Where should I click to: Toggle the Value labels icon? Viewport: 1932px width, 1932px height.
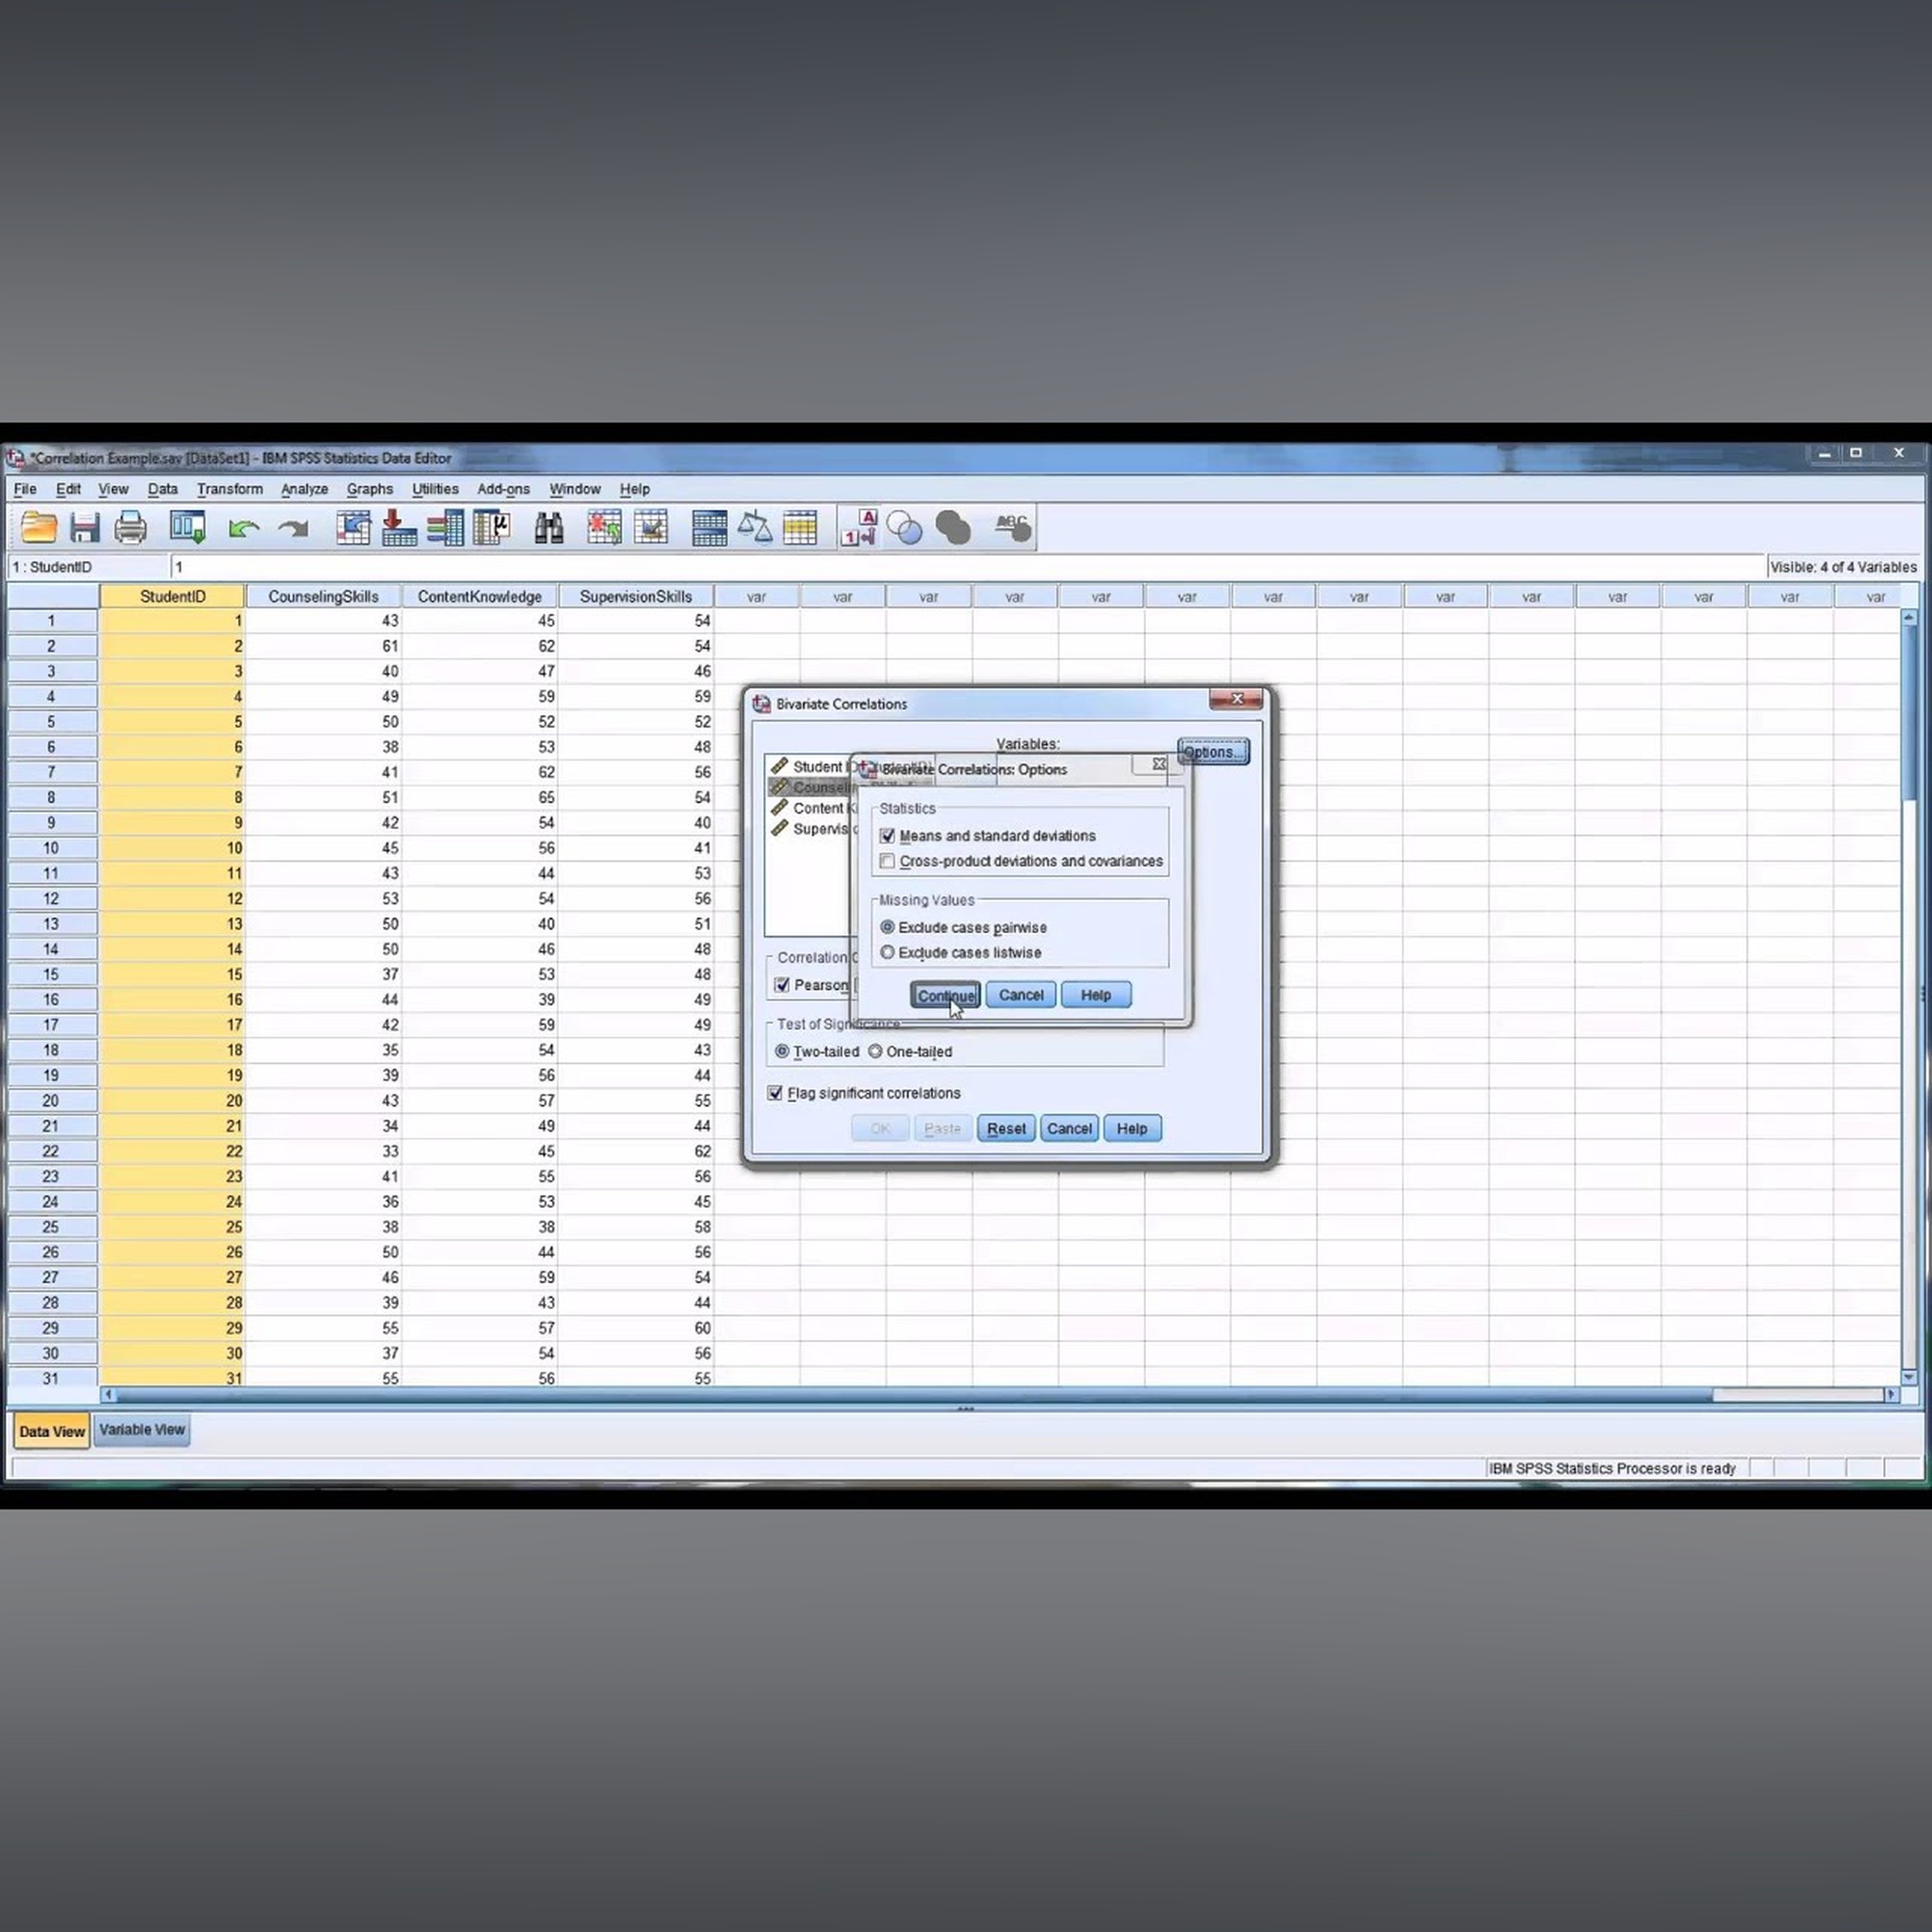[x=859, y=527]
